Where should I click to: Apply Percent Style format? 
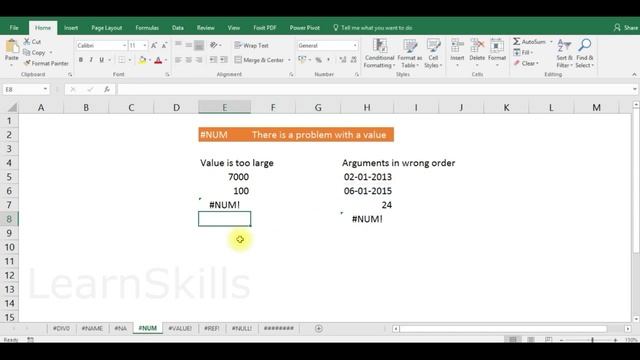318,60
